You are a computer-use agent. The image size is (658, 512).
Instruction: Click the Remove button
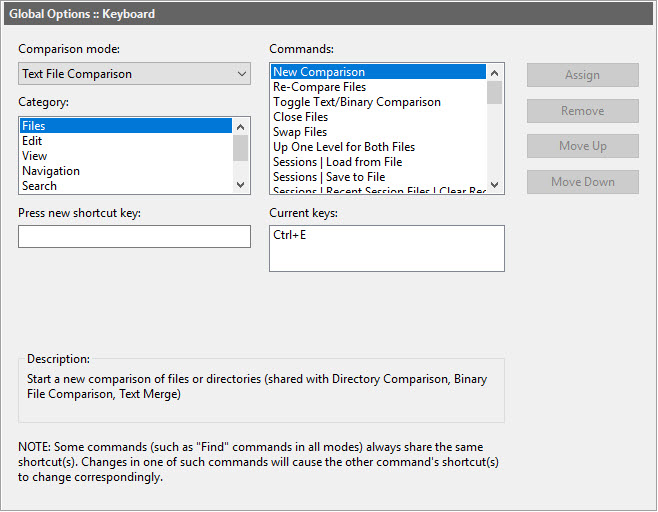click(582, 111)
